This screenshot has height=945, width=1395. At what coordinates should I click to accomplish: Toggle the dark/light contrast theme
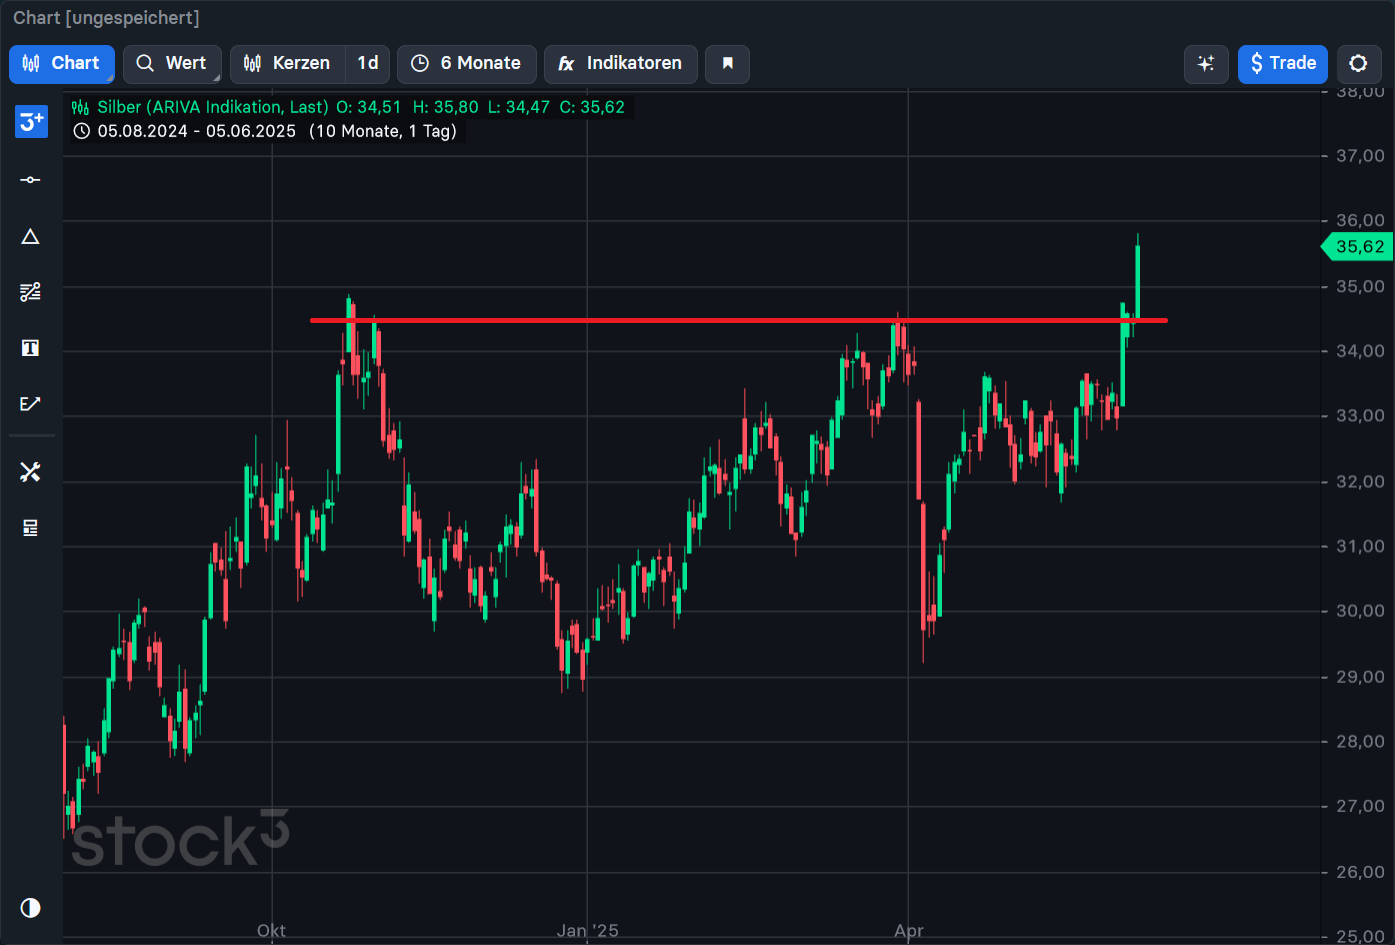[30, 907]
